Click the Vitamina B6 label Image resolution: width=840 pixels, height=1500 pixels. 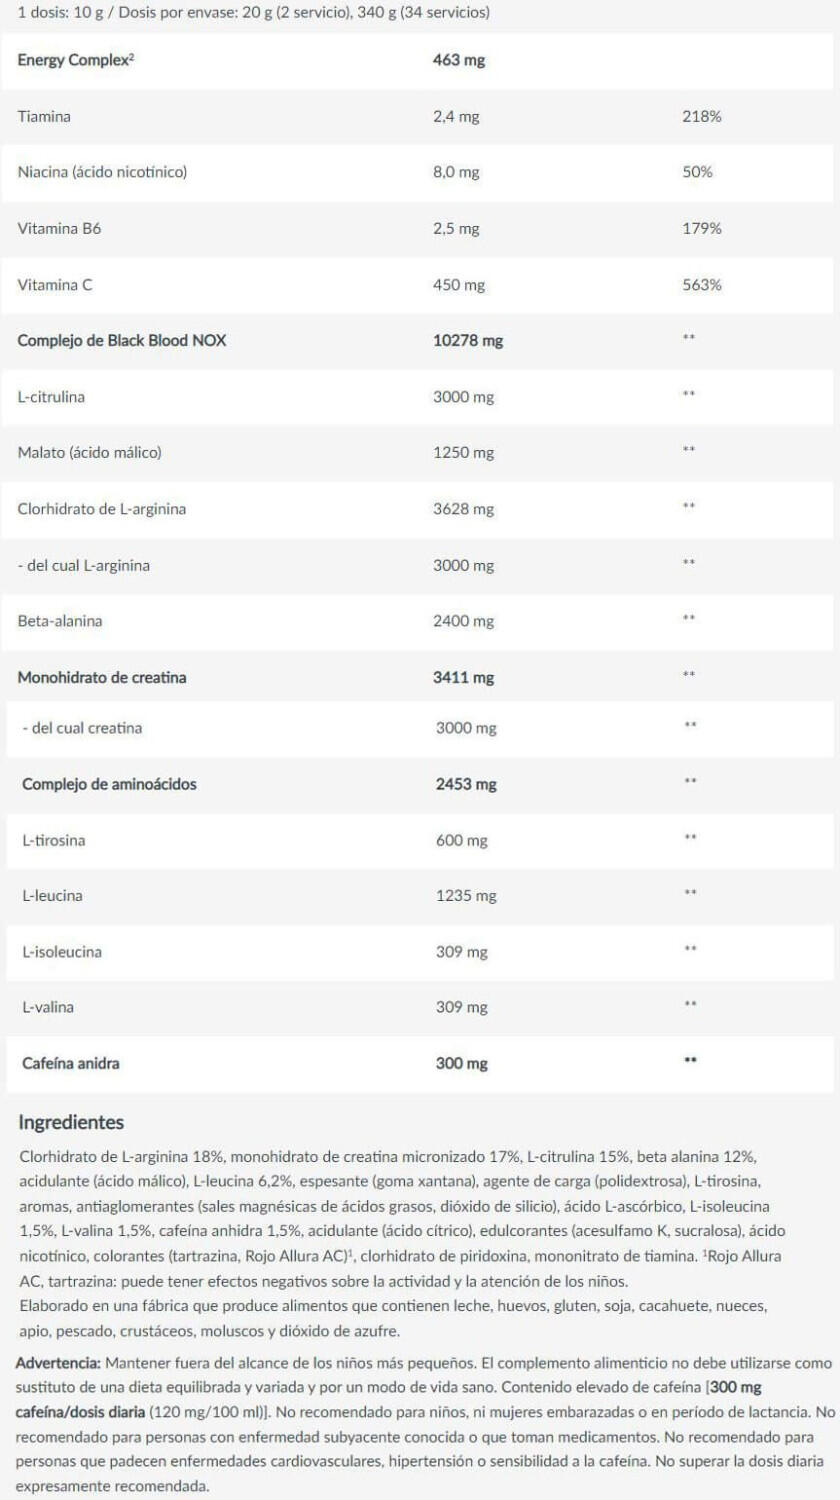pyautogui.click(x=59, y=229)
